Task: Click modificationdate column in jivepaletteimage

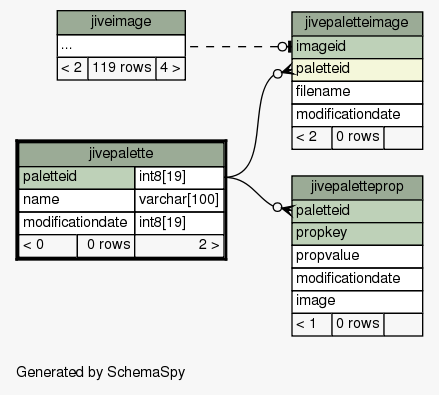Action: pos(357,115)
